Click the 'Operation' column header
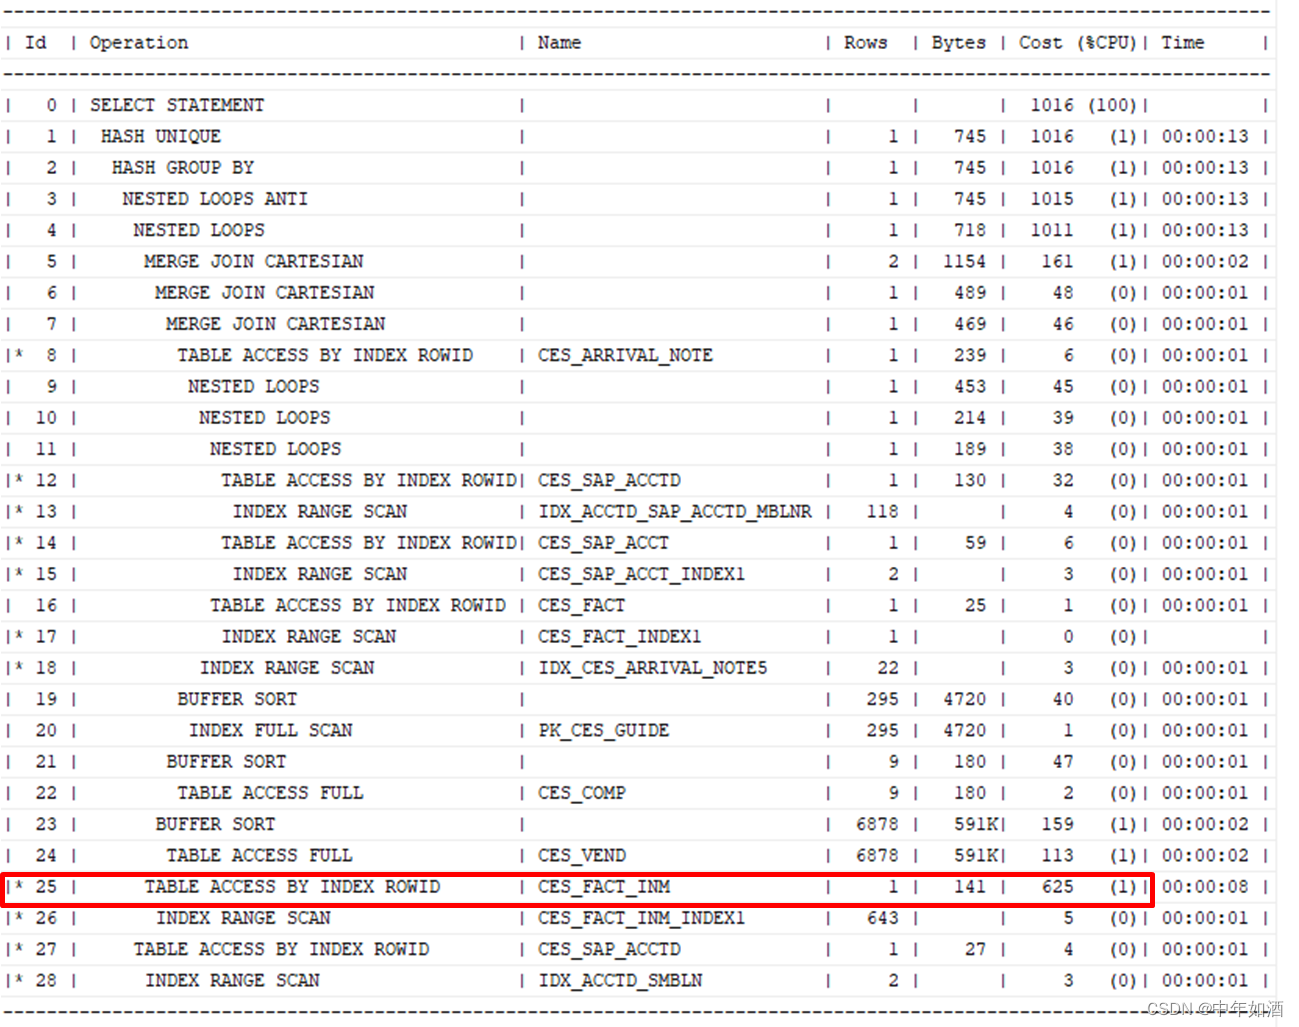 pos(139,43)
